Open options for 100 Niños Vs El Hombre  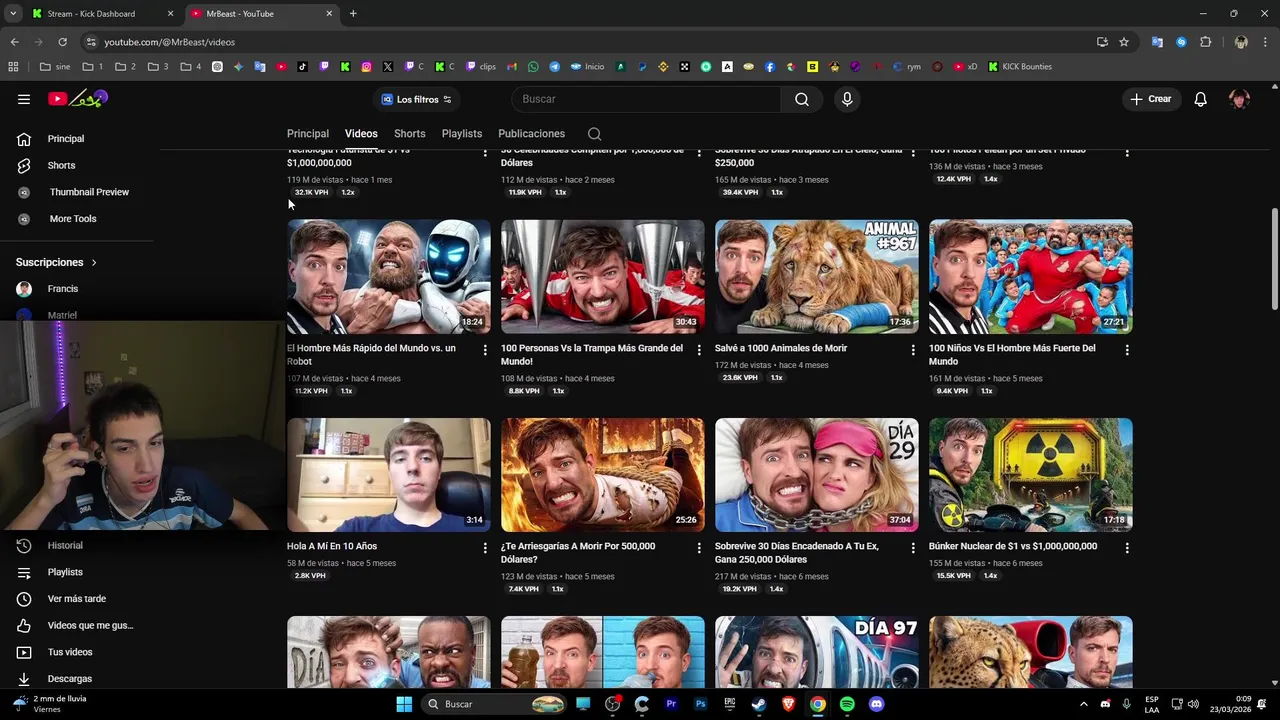(x=1127, y=350)
